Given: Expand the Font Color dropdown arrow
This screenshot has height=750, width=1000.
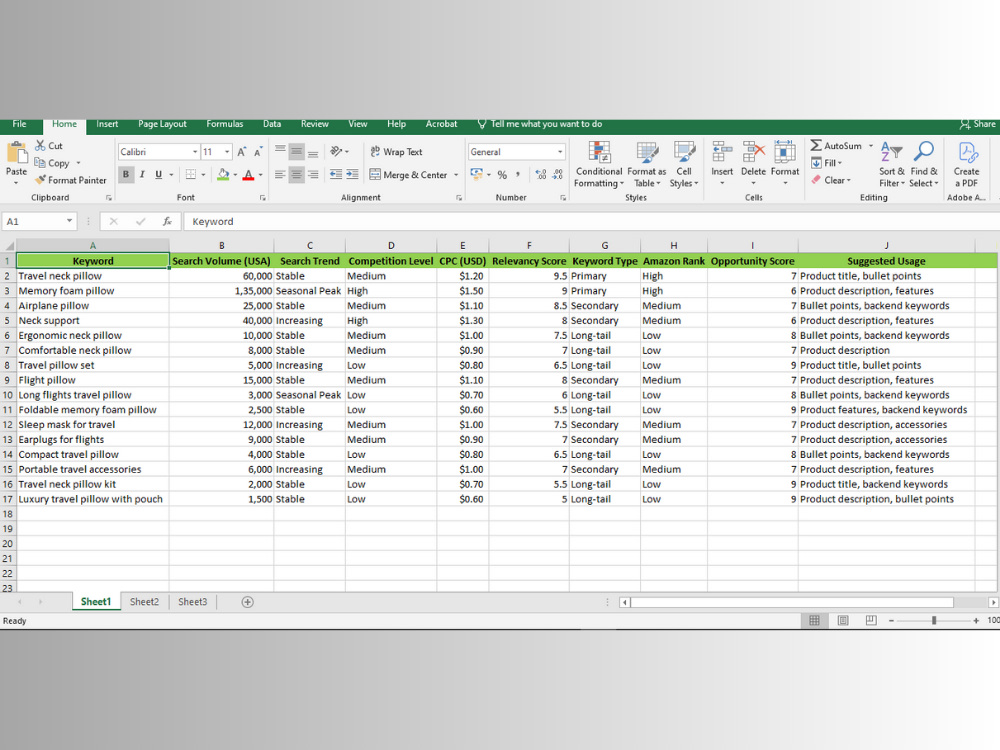Looking at the screenshot, I should pyautogui.click(x=260, y=174).
